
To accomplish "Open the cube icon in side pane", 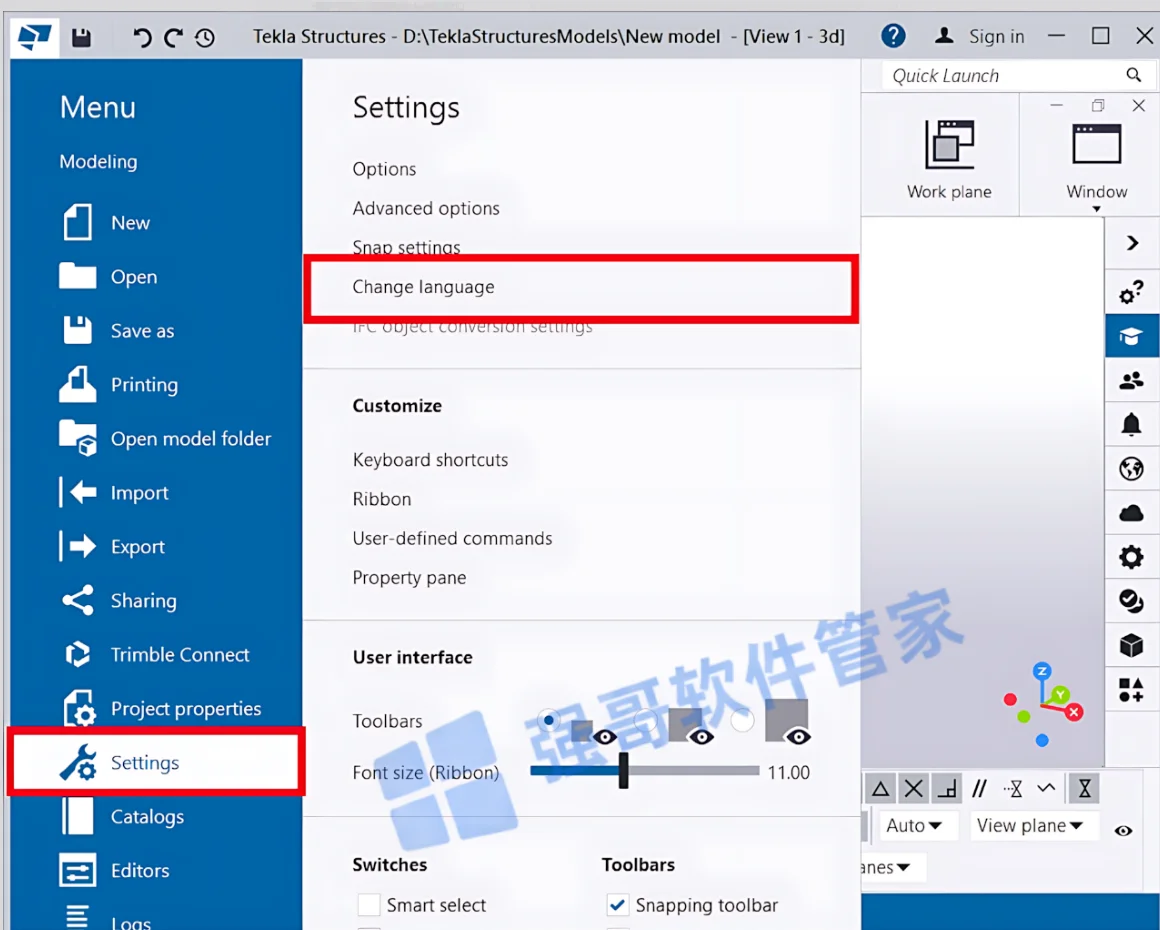I will [x=1130, y=645].
